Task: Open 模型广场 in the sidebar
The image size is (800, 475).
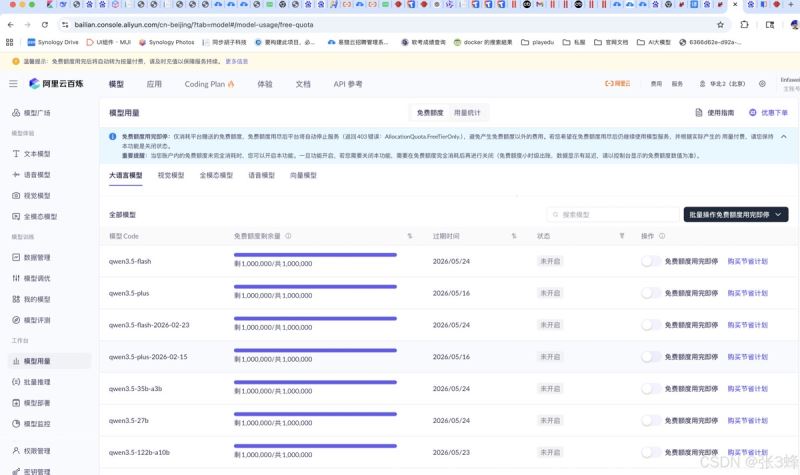Action: tap(31, 113)
